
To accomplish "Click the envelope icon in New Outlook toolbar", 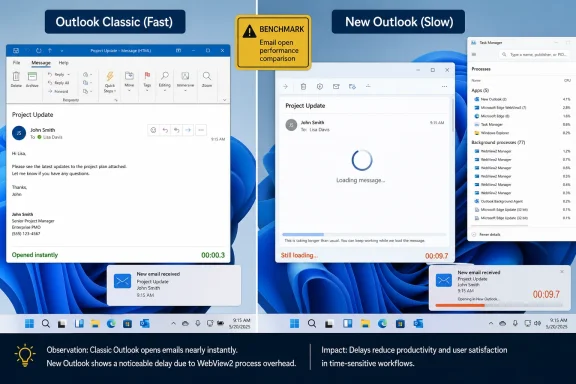I will point(336,87).
